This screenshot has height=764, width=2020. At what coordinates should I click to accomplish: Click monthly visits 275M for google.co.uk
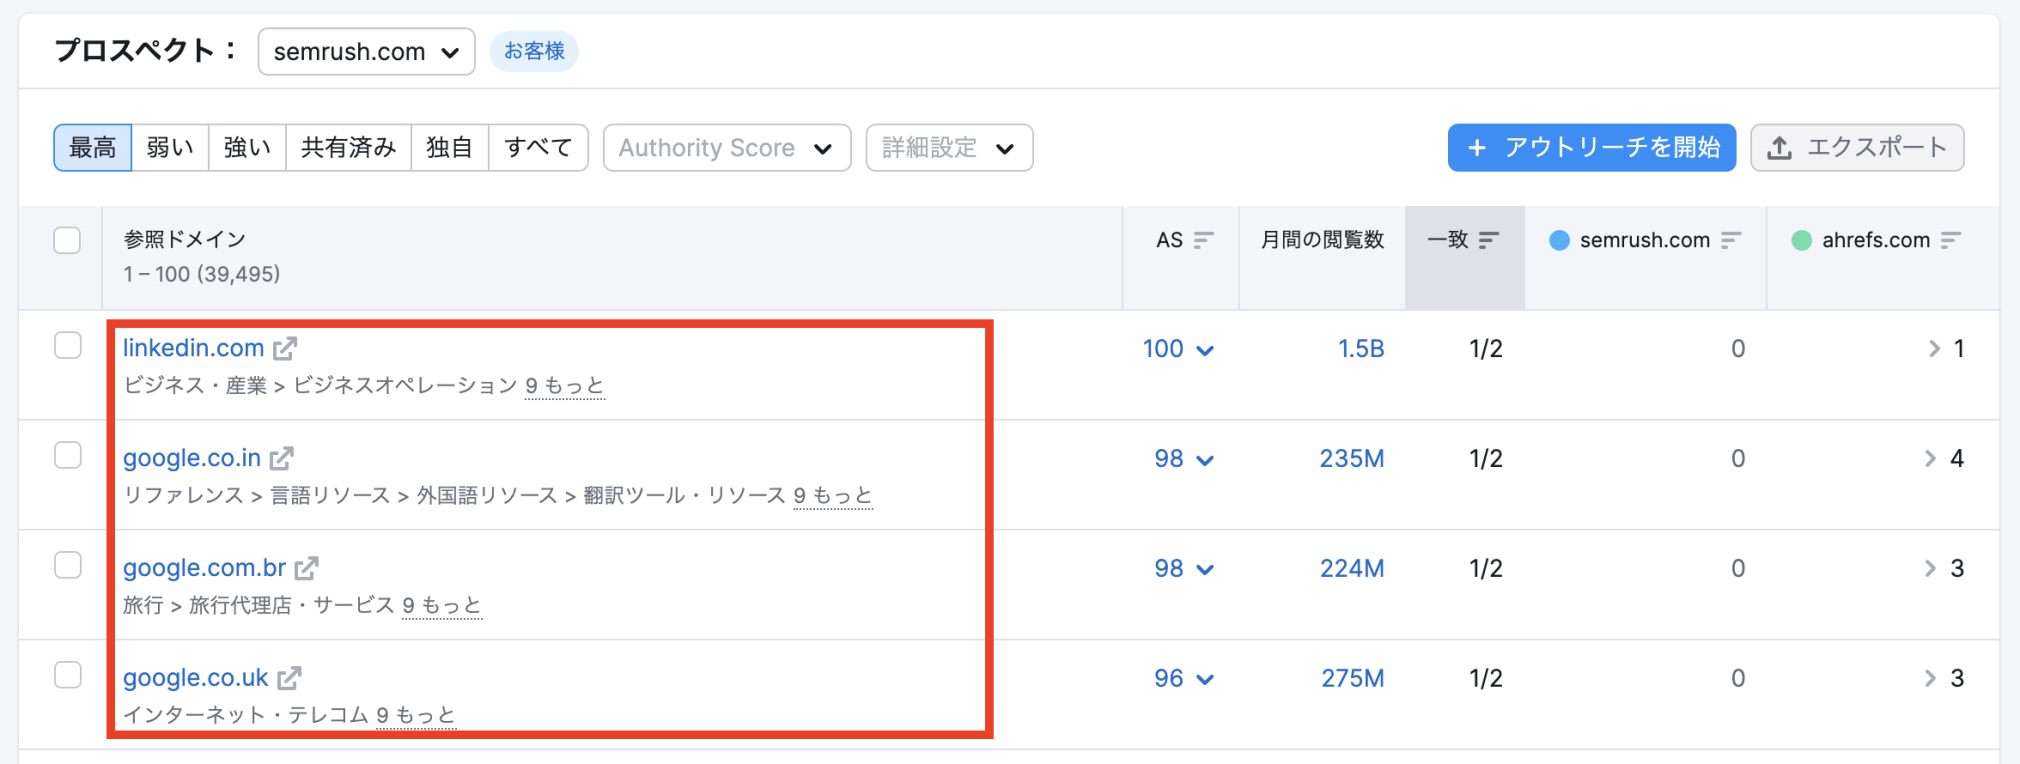tap(1353, 679)
